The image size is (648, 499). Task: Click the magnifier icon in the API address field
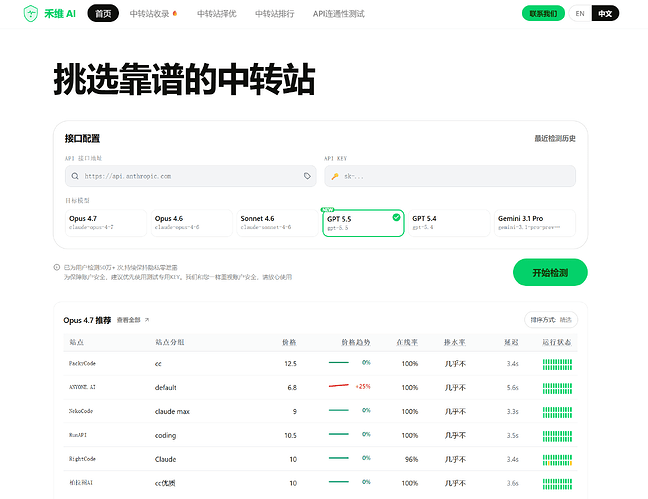(75, 176)
